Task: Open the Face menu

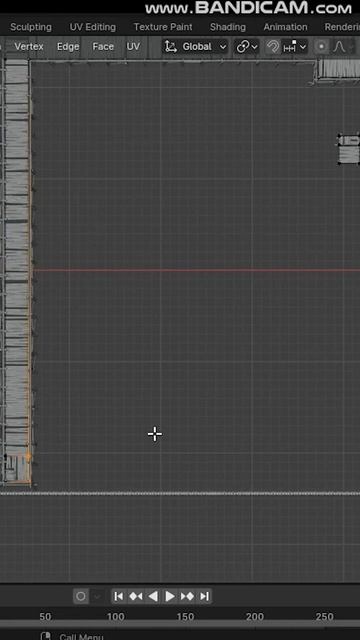Action: point(103,47)
